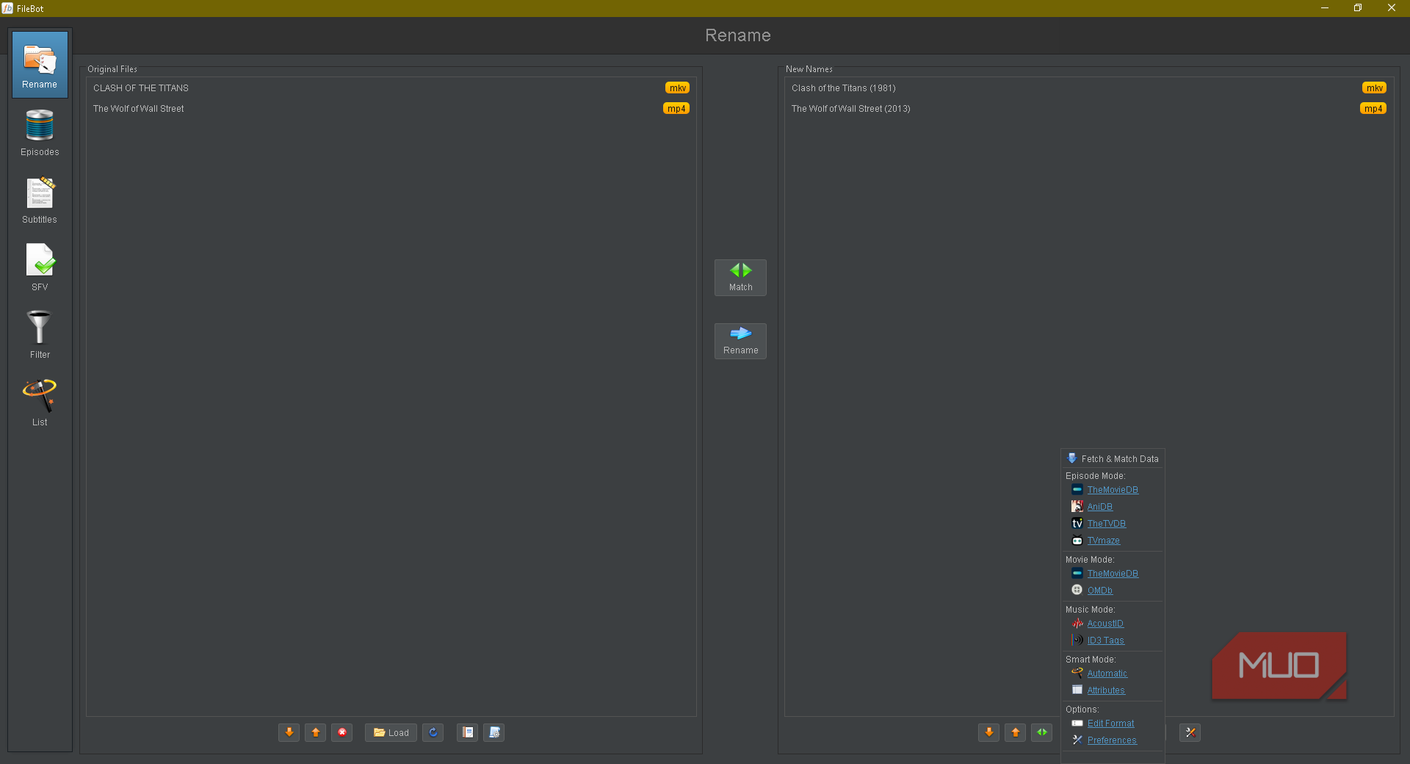Choose TheMovieDB under Movie Mode
The height and width of the screenshot is (764, 1410).
(1112, 574)
